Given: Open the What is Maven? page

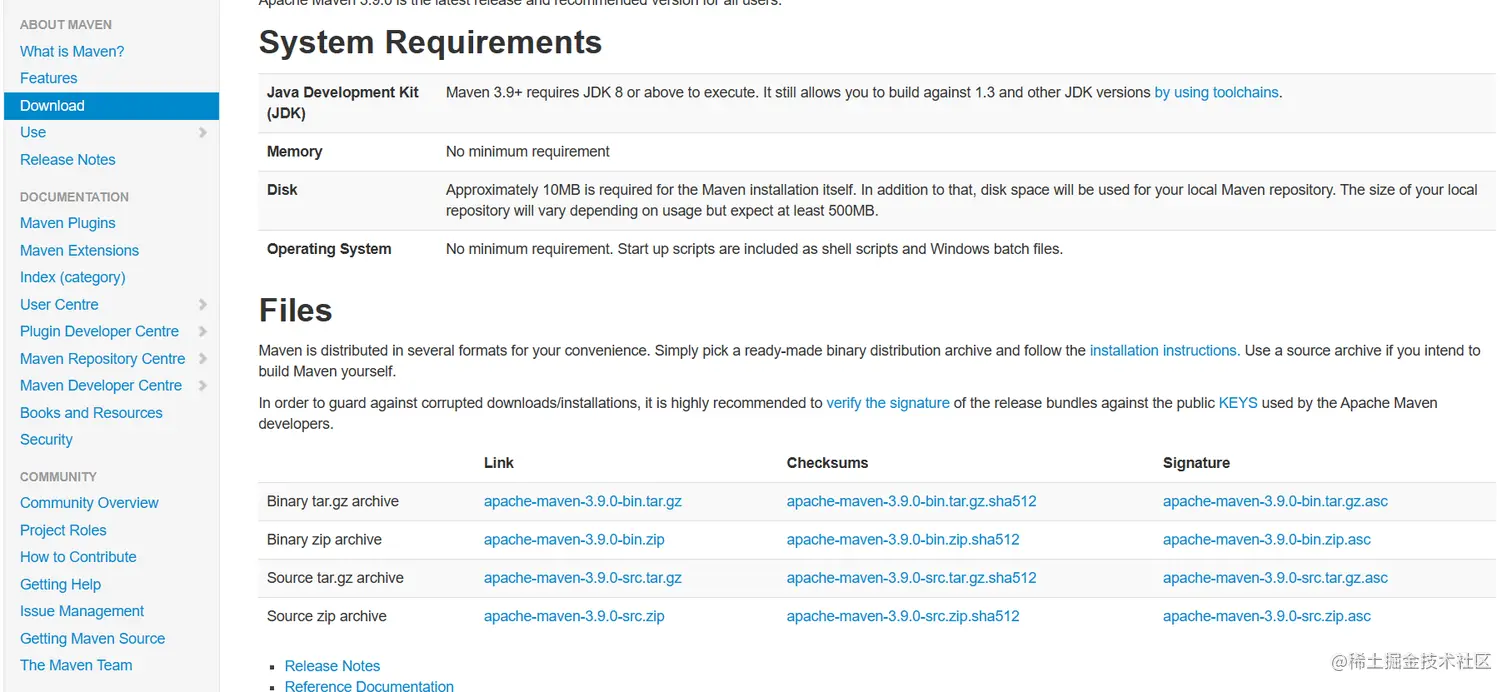Looking at the screenshot, I should (72, 51).
